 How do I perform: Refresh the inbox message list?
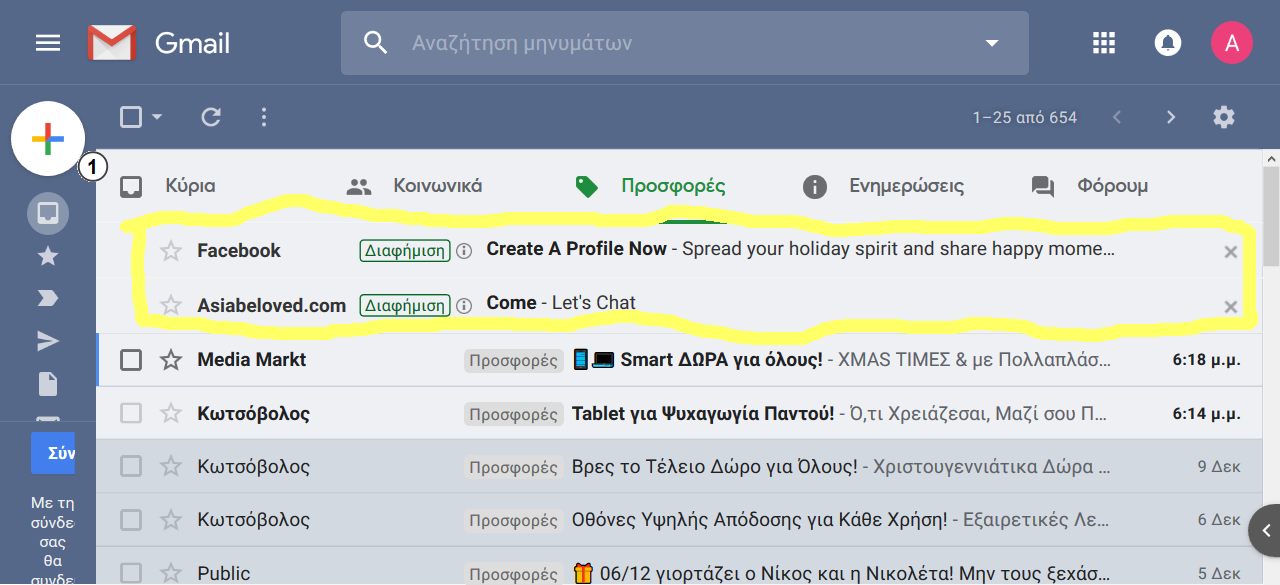pos(211,117)
